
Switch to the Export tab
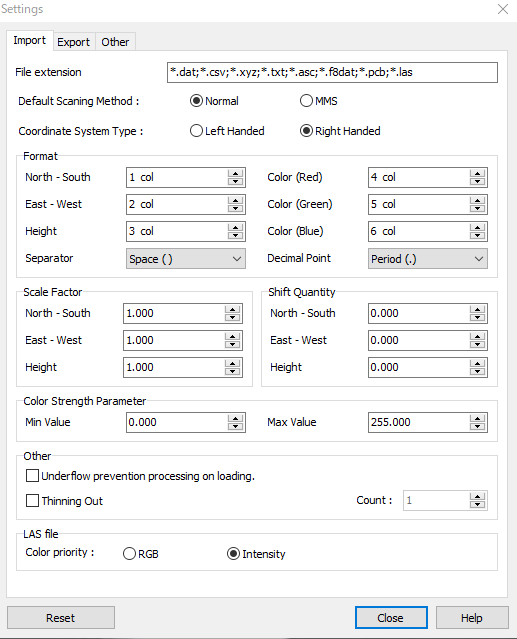[73, 42]
